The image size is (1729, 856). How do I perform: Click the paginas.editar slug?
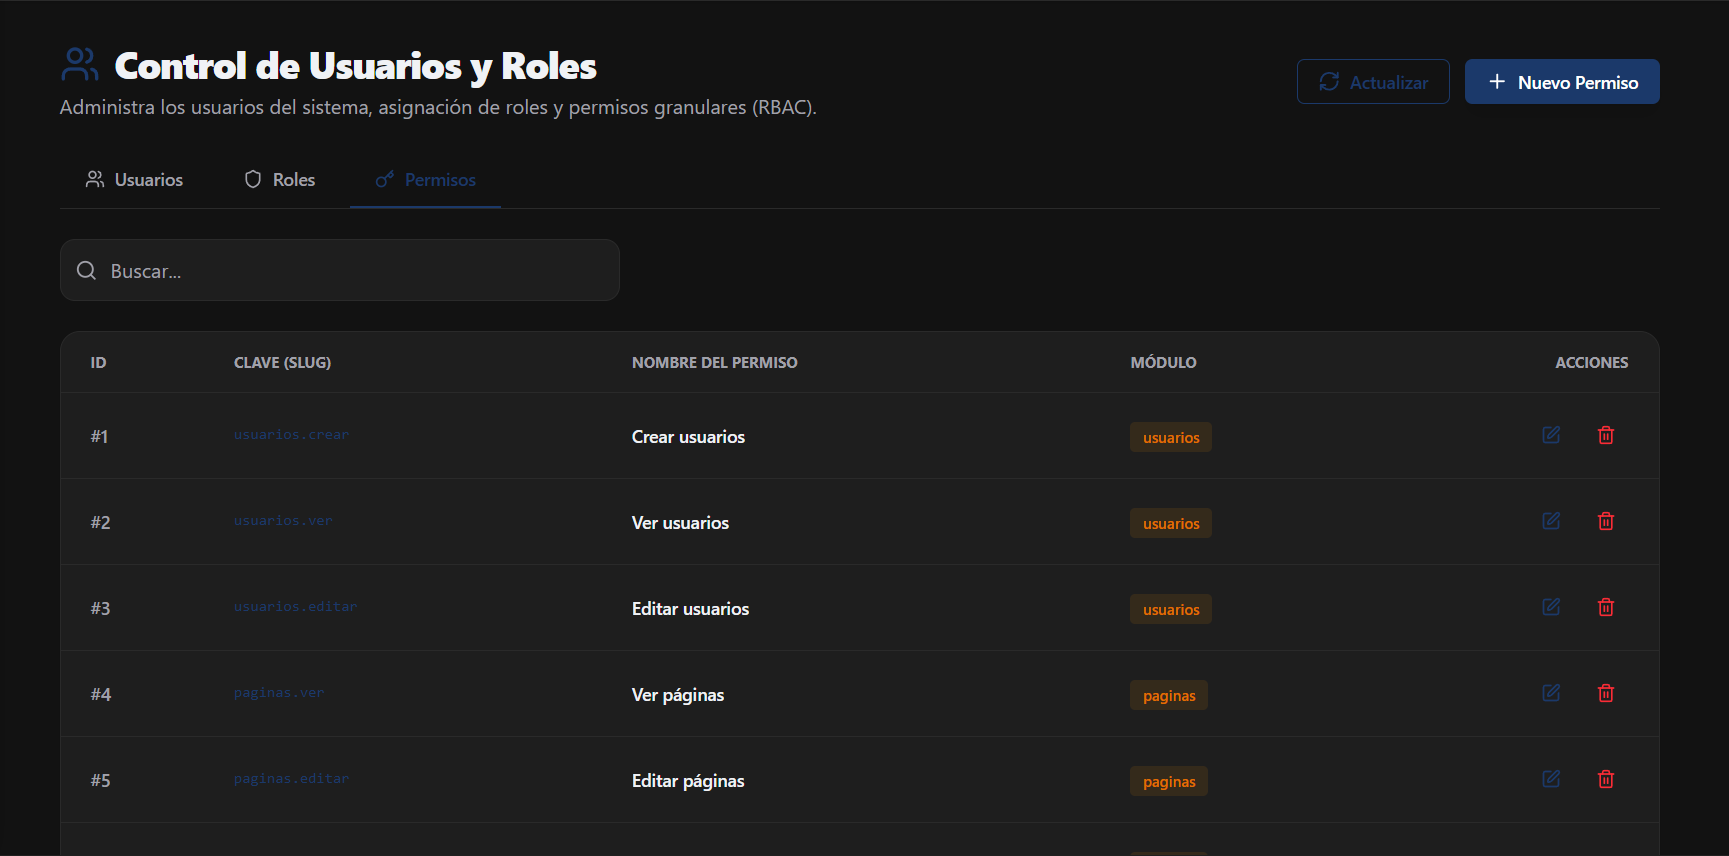pos(291,779)
